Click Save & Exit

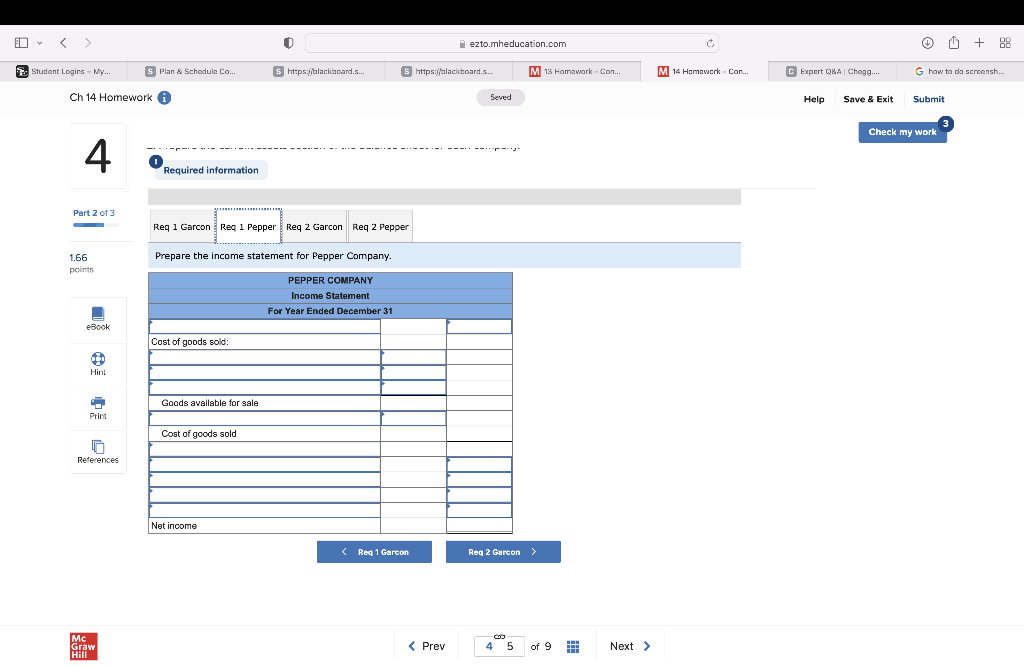(x=868, y=99)
